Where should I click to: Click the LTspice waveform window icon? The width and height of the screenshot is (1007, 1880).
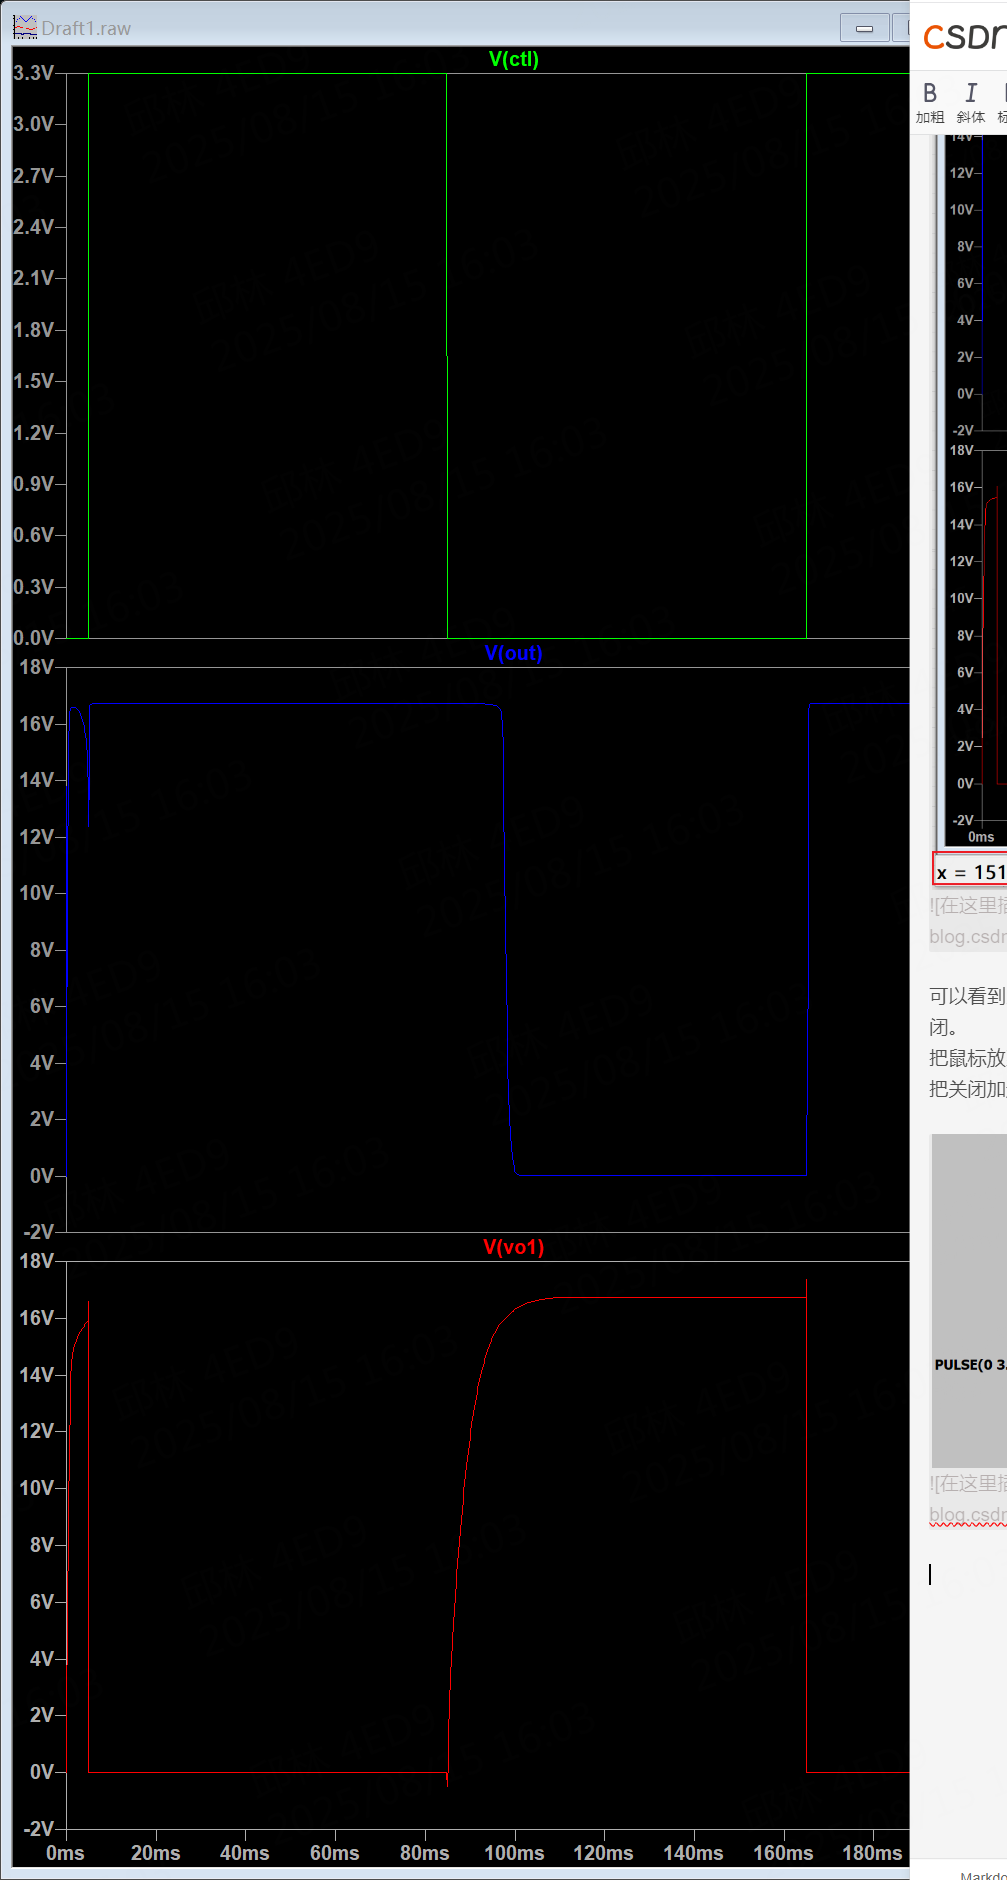pos(24,27)
